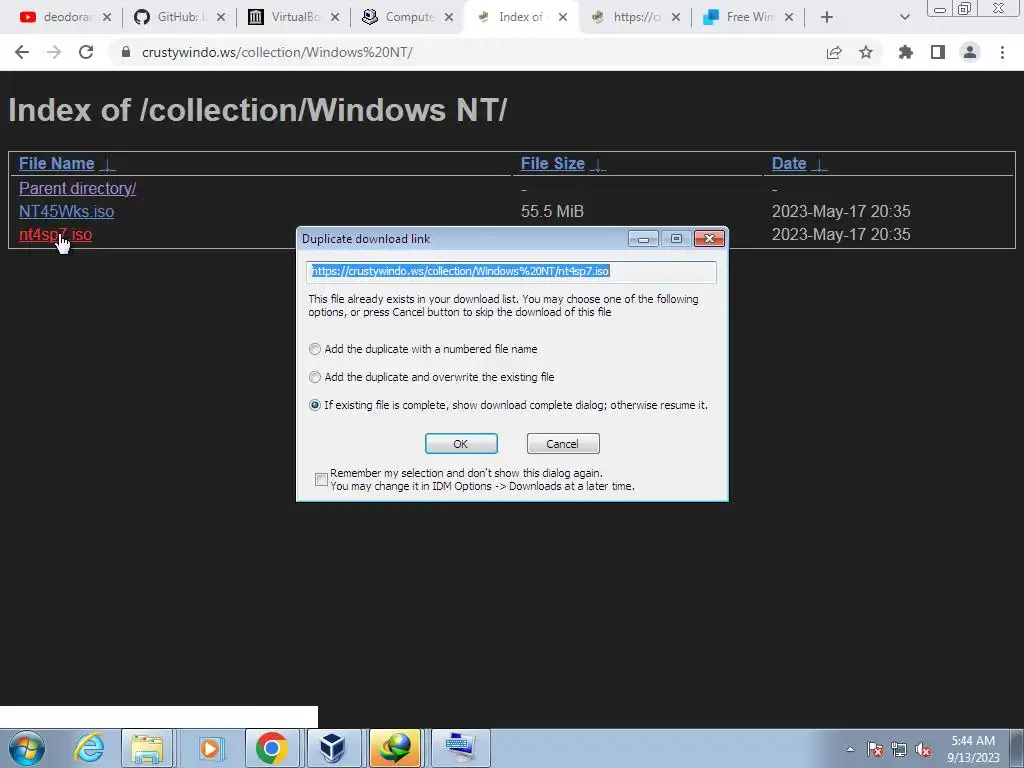Click the browser forward arrow
The height and width of the screenshot is (768, 1024).
click(x=54, y=52)
